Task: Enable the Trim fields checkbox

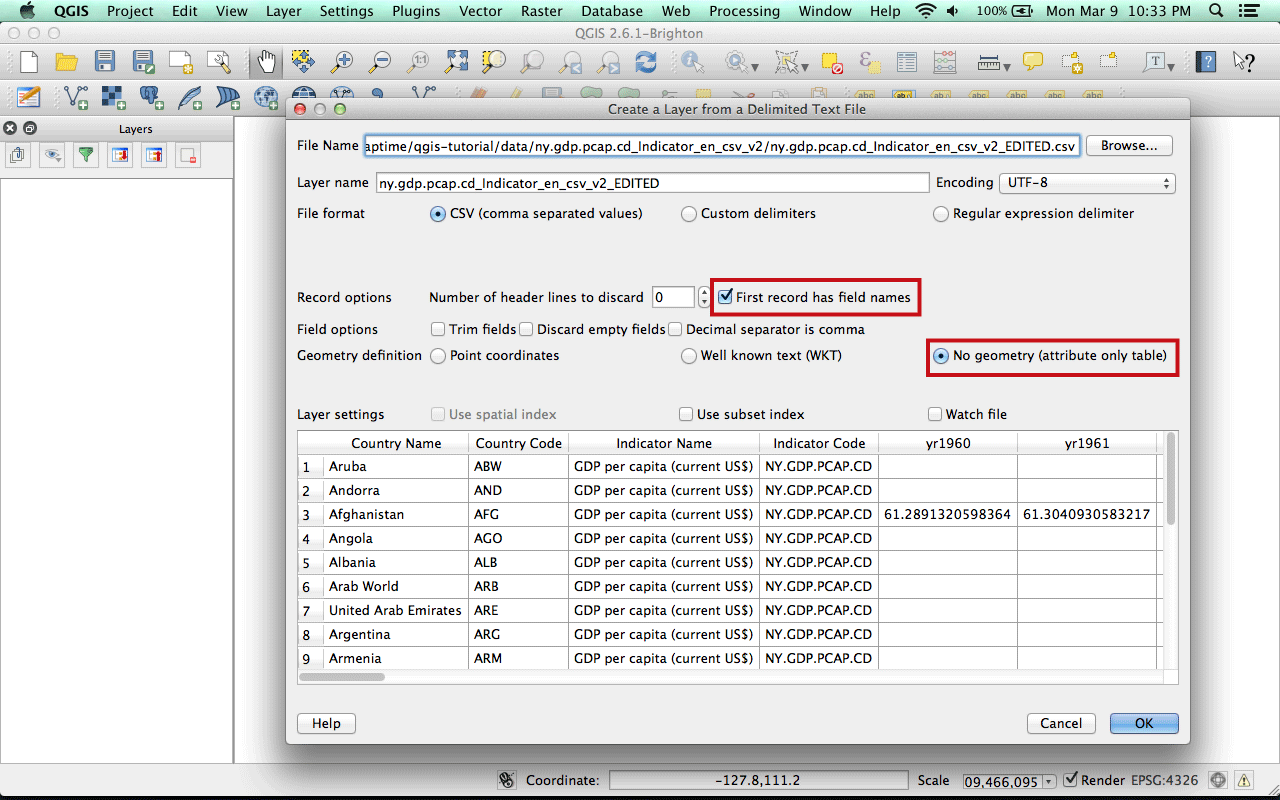Action: pos(438,329)
